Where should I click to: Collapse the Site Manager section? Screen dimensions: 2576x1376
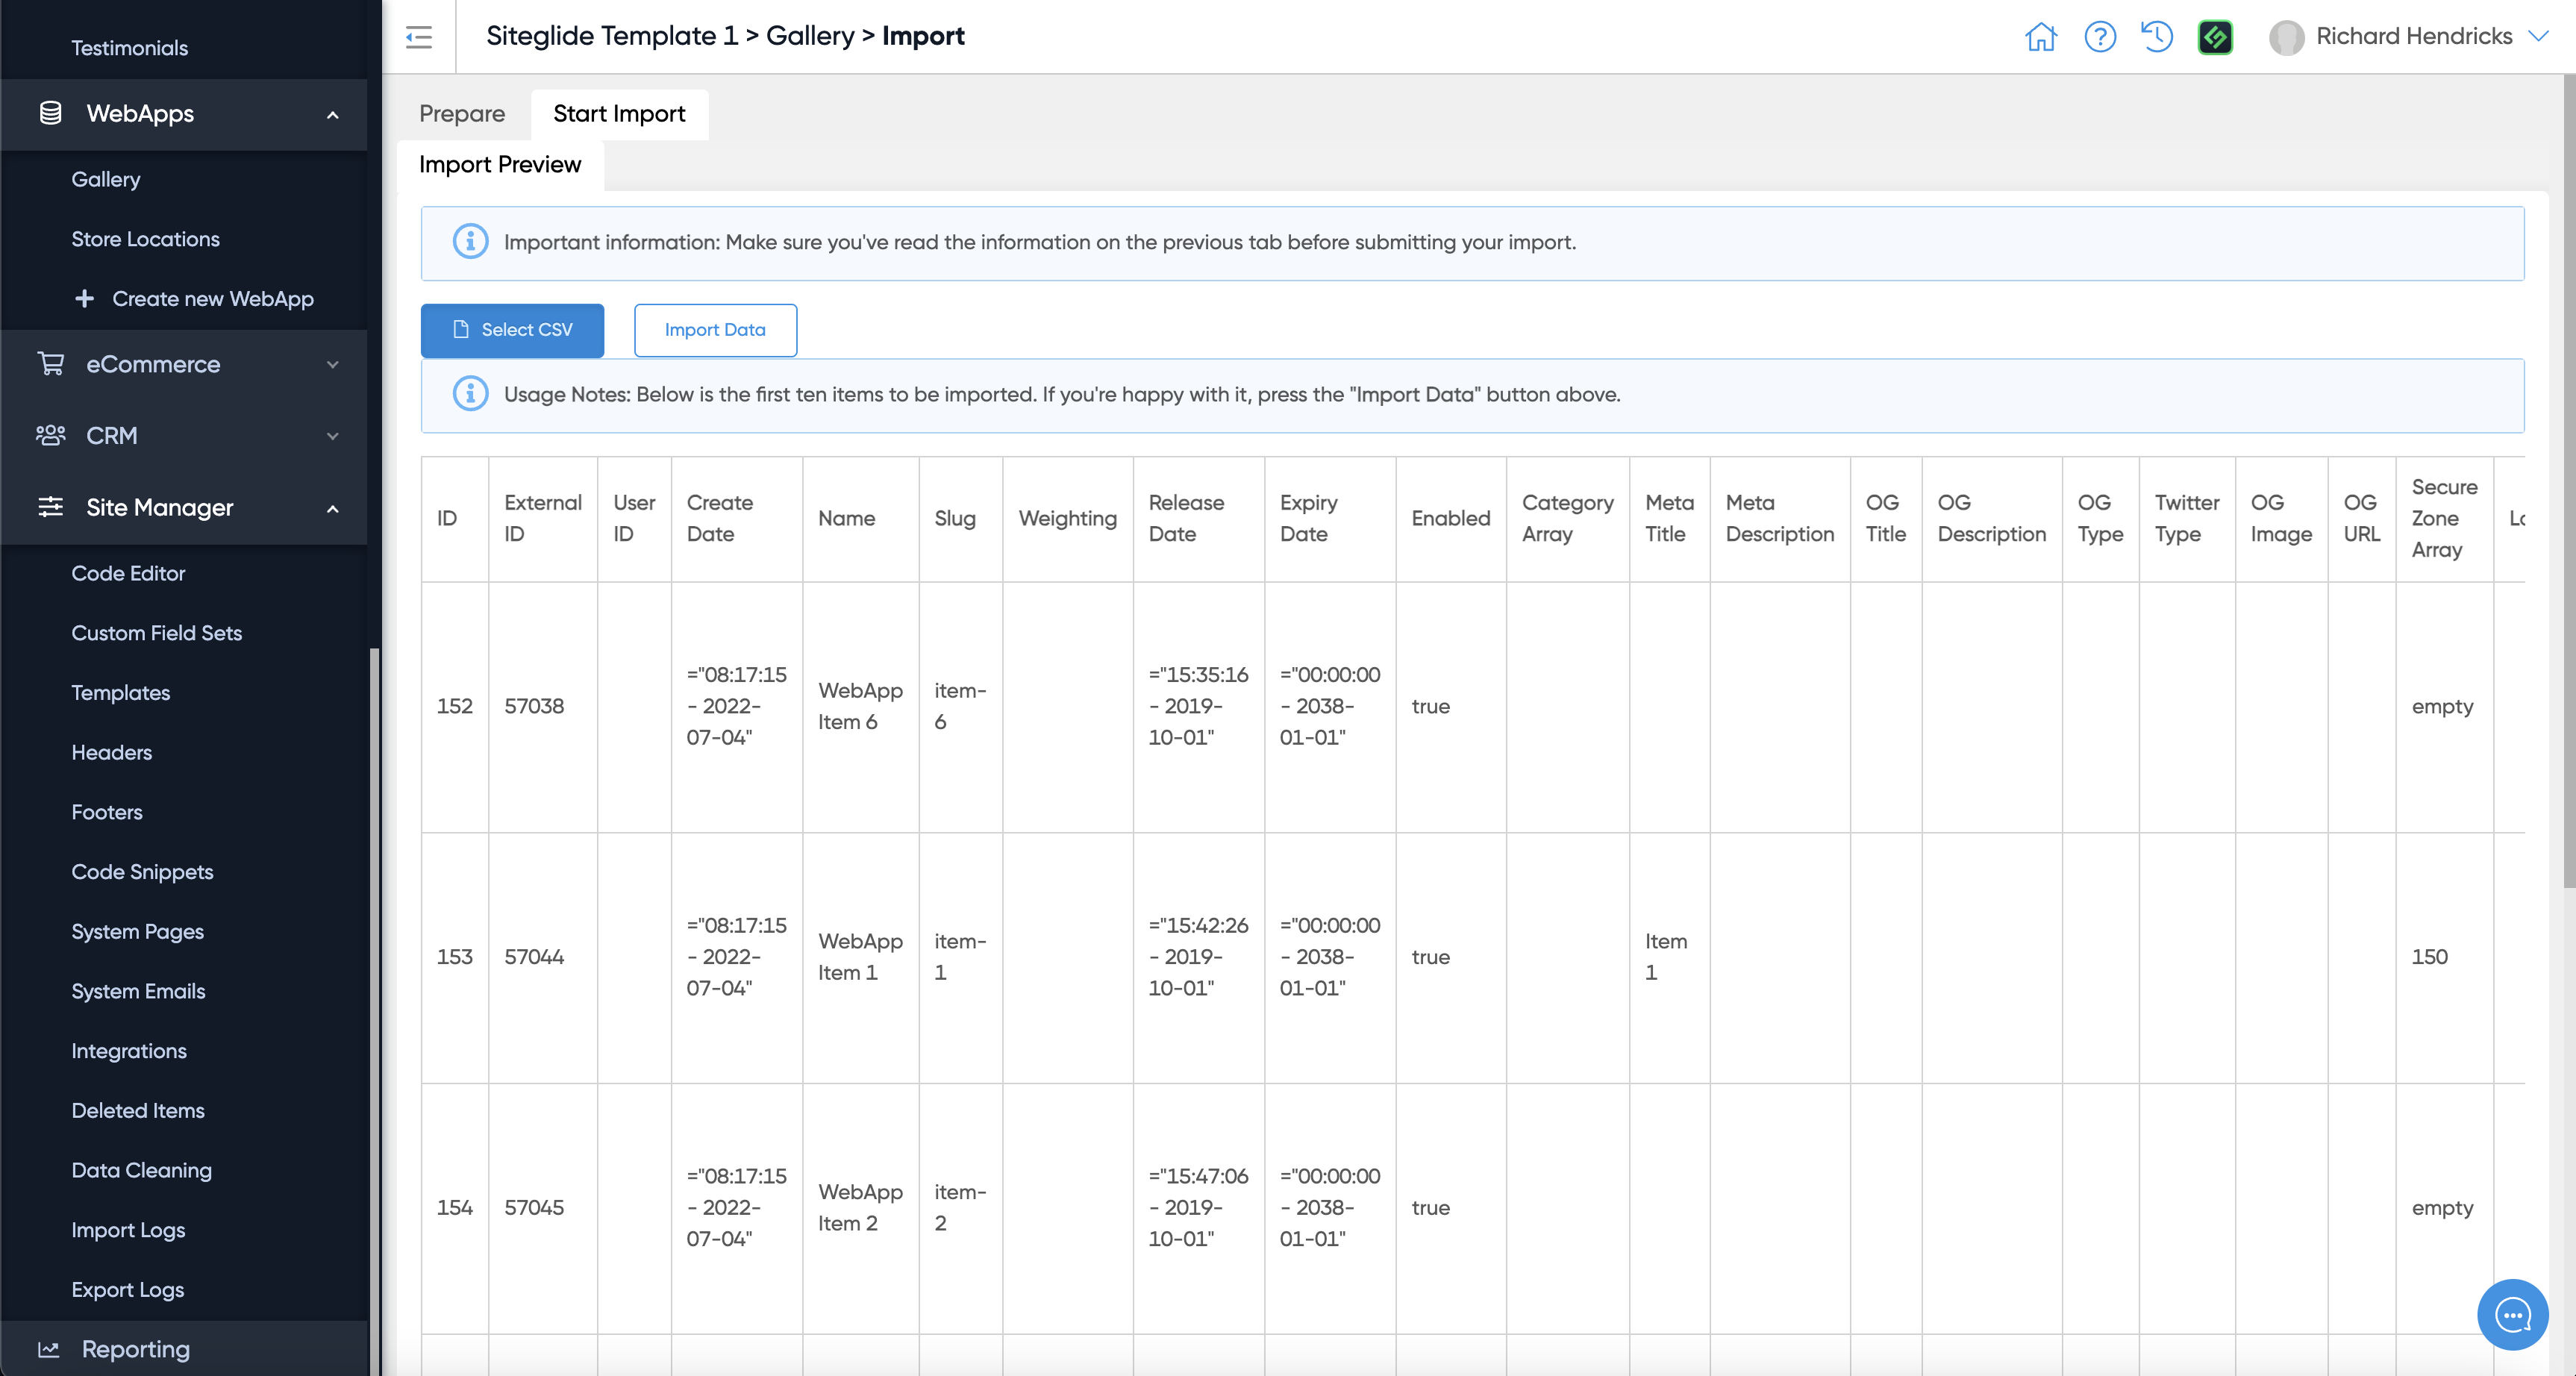pyautogui.click(x=333, y=508)
